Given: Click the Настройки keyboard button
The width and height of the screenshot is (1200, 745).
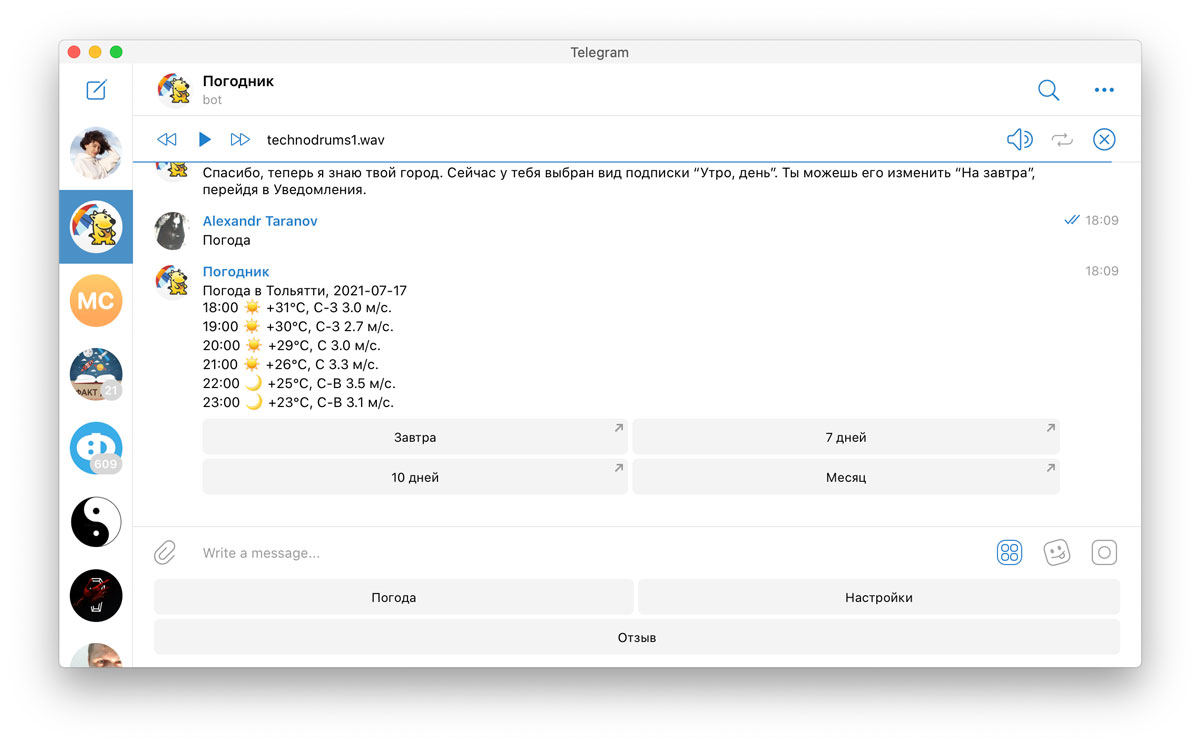Looking at the screenshot, I should (879, 597).
